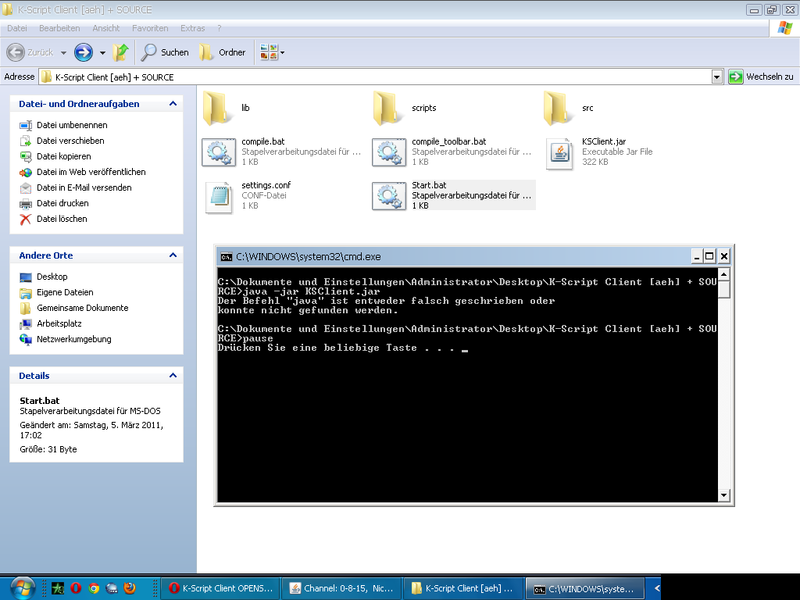Click the cmd.exe window title text
The width and height of the screenshot is (800, 600).
click(308, 257)
